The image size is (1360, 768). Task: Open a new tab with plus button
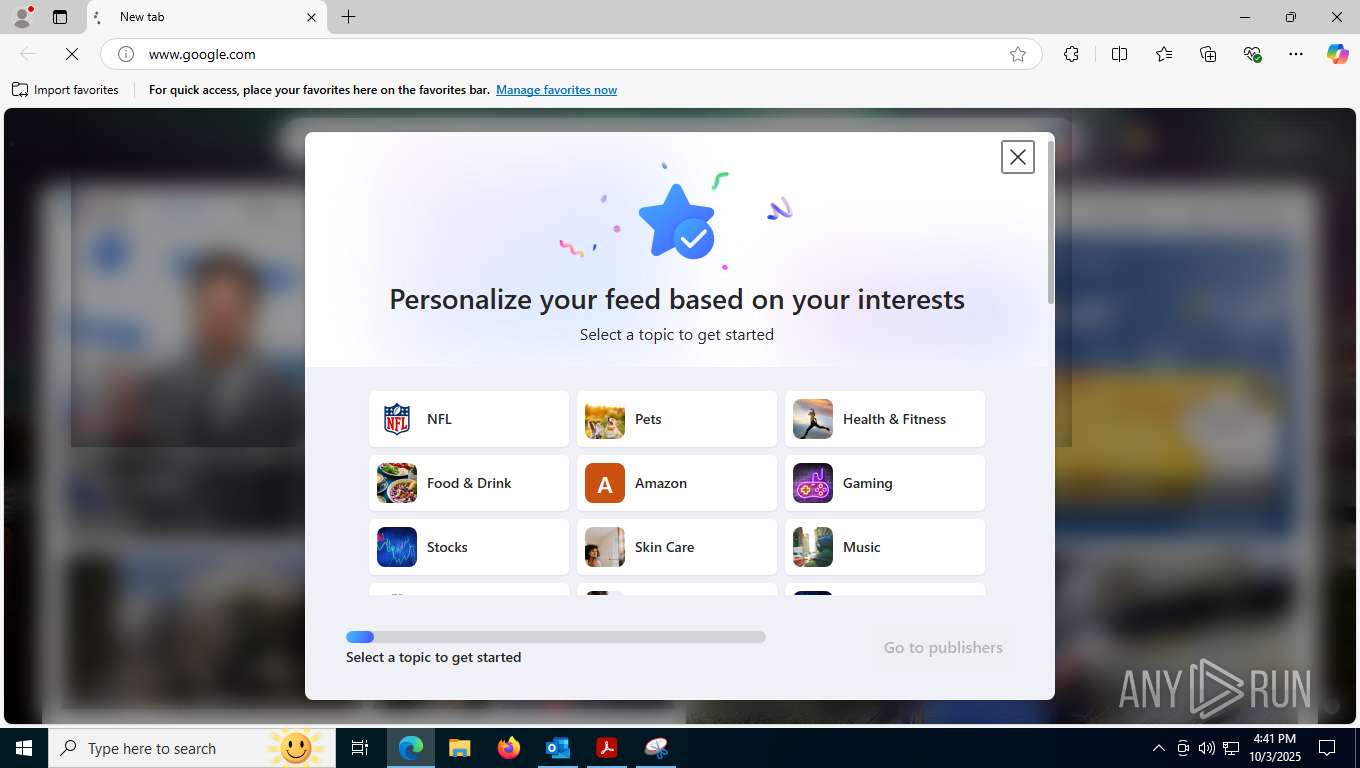348,17
